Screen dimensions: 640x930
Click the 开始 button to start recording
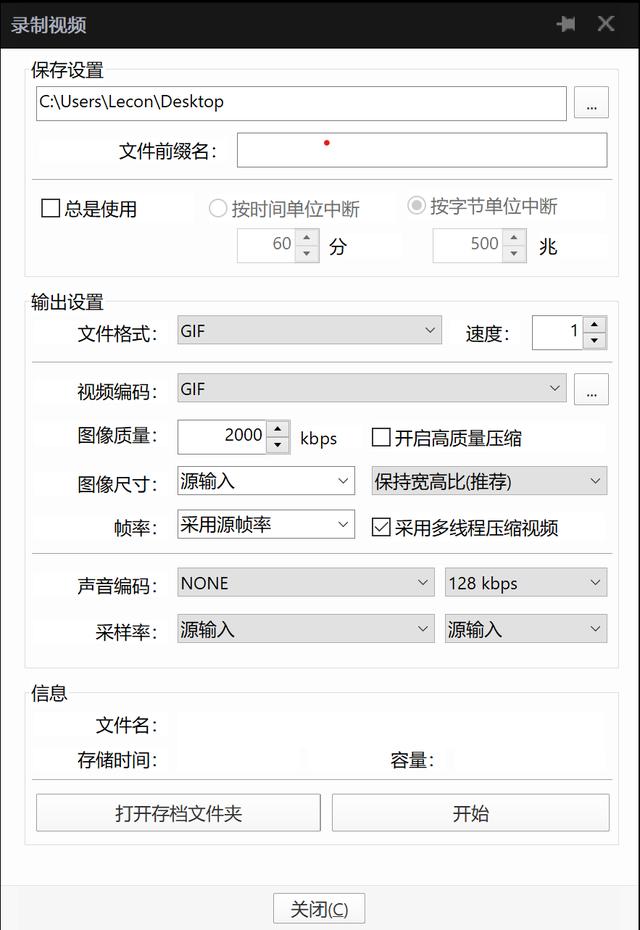[x=470, y=813]
